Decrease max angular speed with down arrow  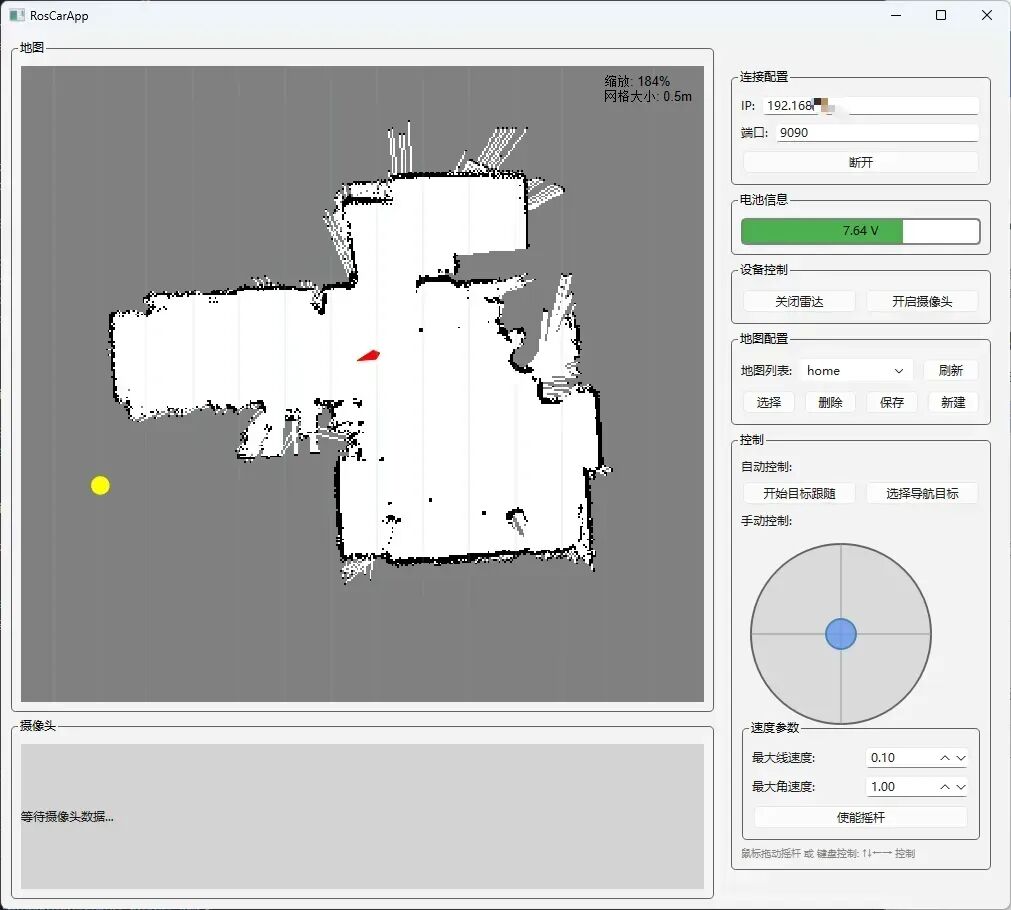coord(961,787)
